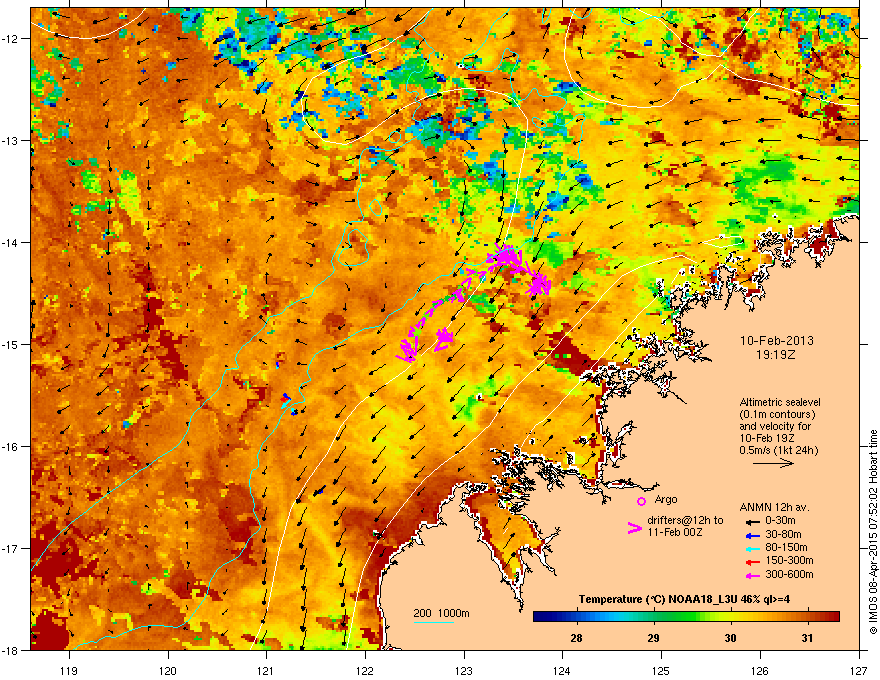Viewport: 880px width, 680px height.
Task: Click the longitude axis label 125
Action: tap(661, 671)
